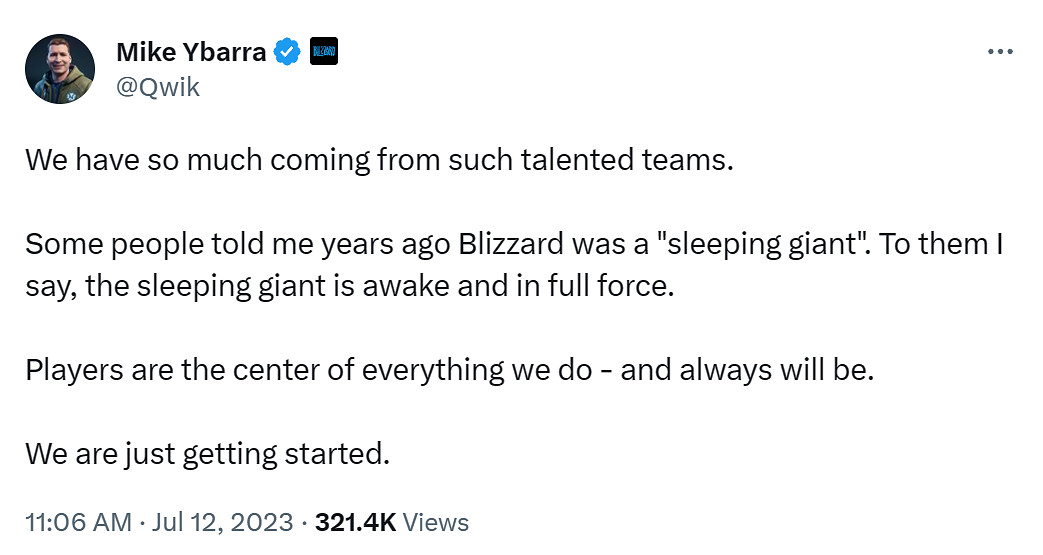Open the @Qwik handle link
The image size is (1043, 555).
point(158,87)
